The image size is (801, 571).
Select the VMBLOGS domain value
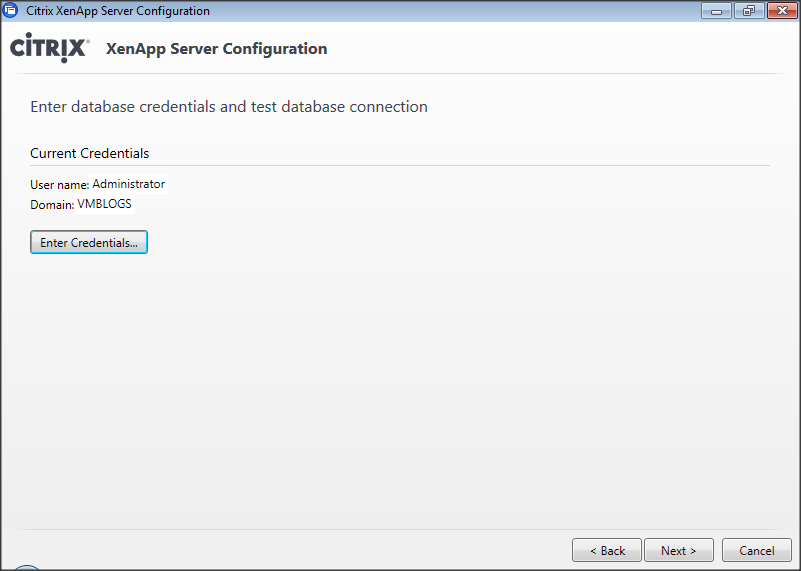point(104,204)
